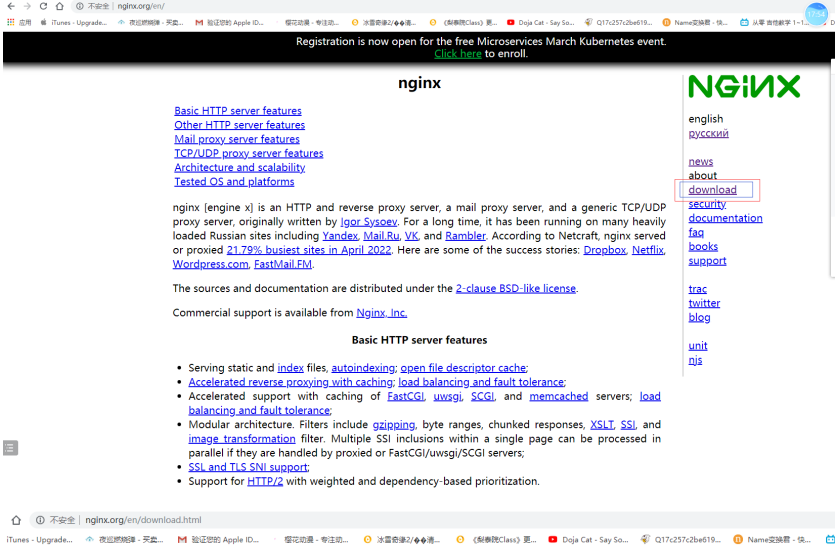This screenshot has height=548, width=838.
Task: Open the news sidebar link
Action: point(701,161)
